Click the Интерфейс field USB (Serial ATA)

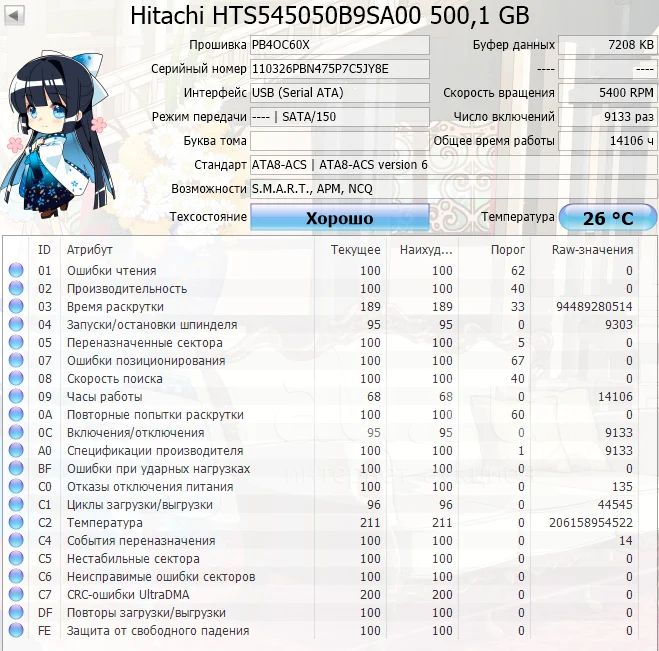340,93
